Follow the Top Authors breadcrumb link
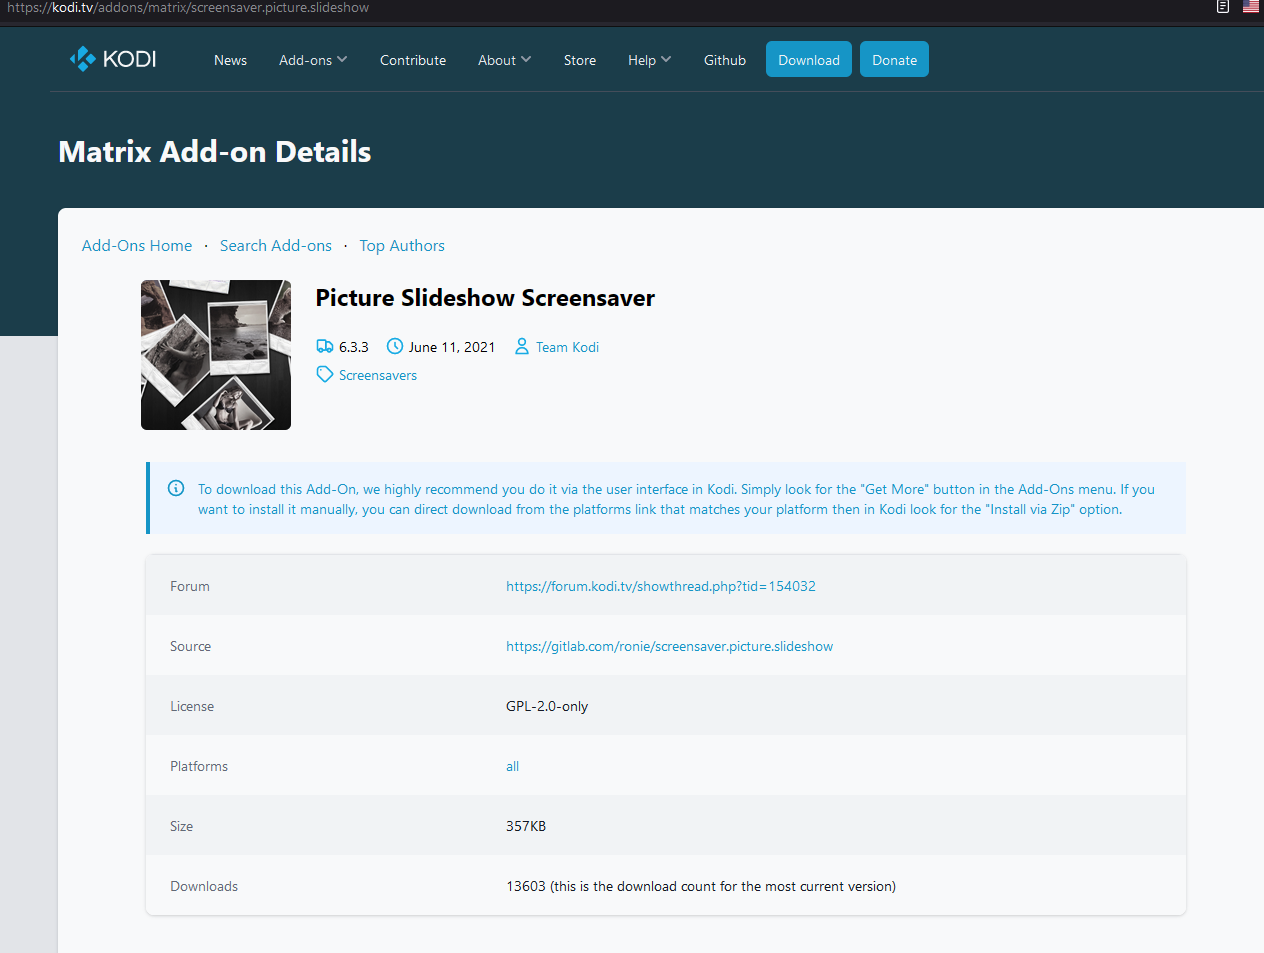The height and width of the screenshot is (953, 1264). coord(402,246)
